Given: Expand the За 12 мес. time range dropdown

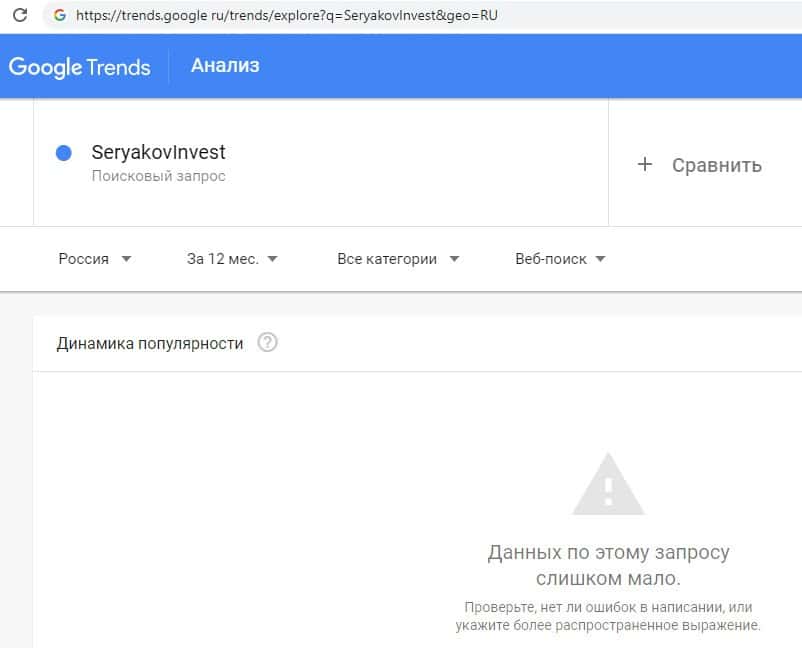Looking at the screenshot, I should (x=232, y=259).
